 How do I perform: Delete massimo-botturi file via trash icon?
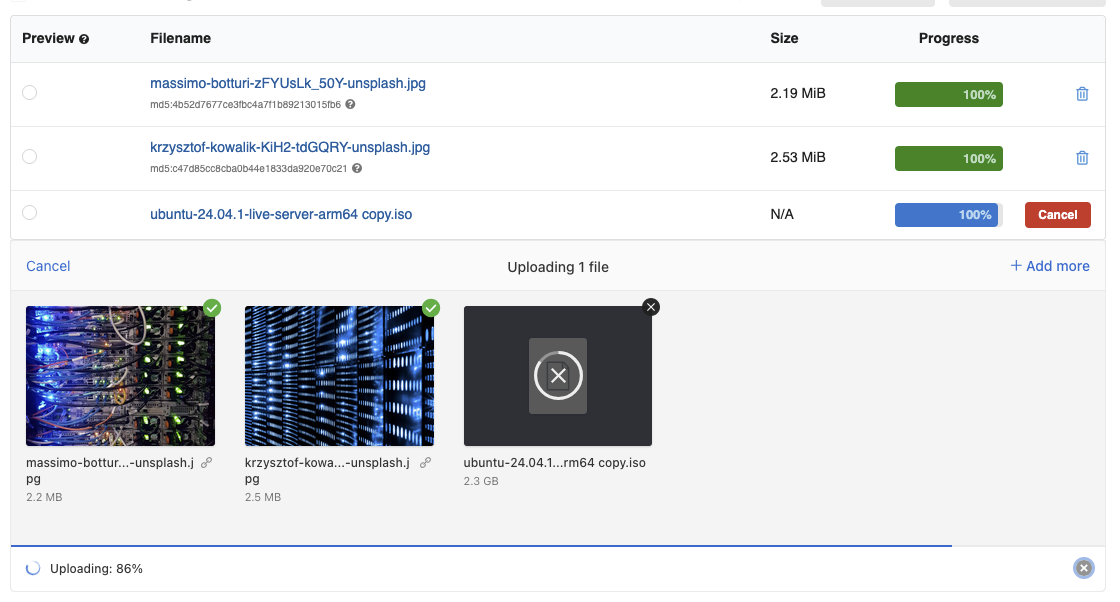click(1082, 93)
